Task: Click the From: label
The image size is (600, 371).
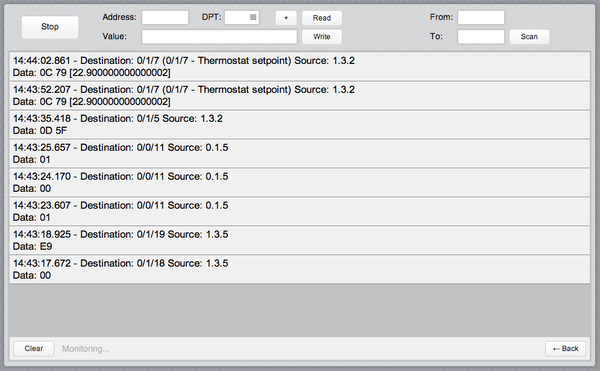Action: coord(441,17)
